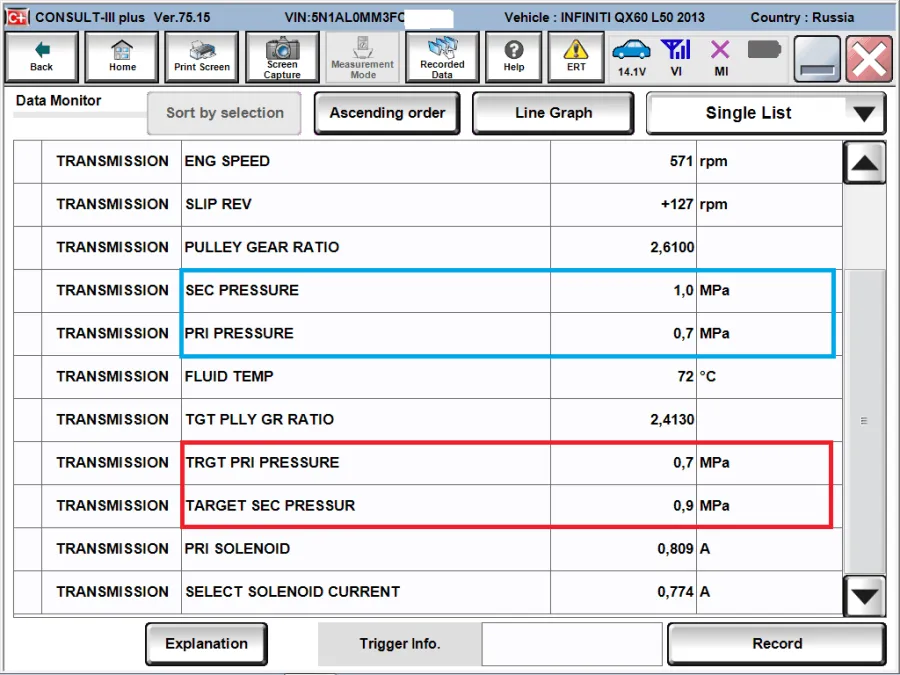Click the empty Trigger Info field
This screenshot has width=900, height=675.
coord(572,643)
